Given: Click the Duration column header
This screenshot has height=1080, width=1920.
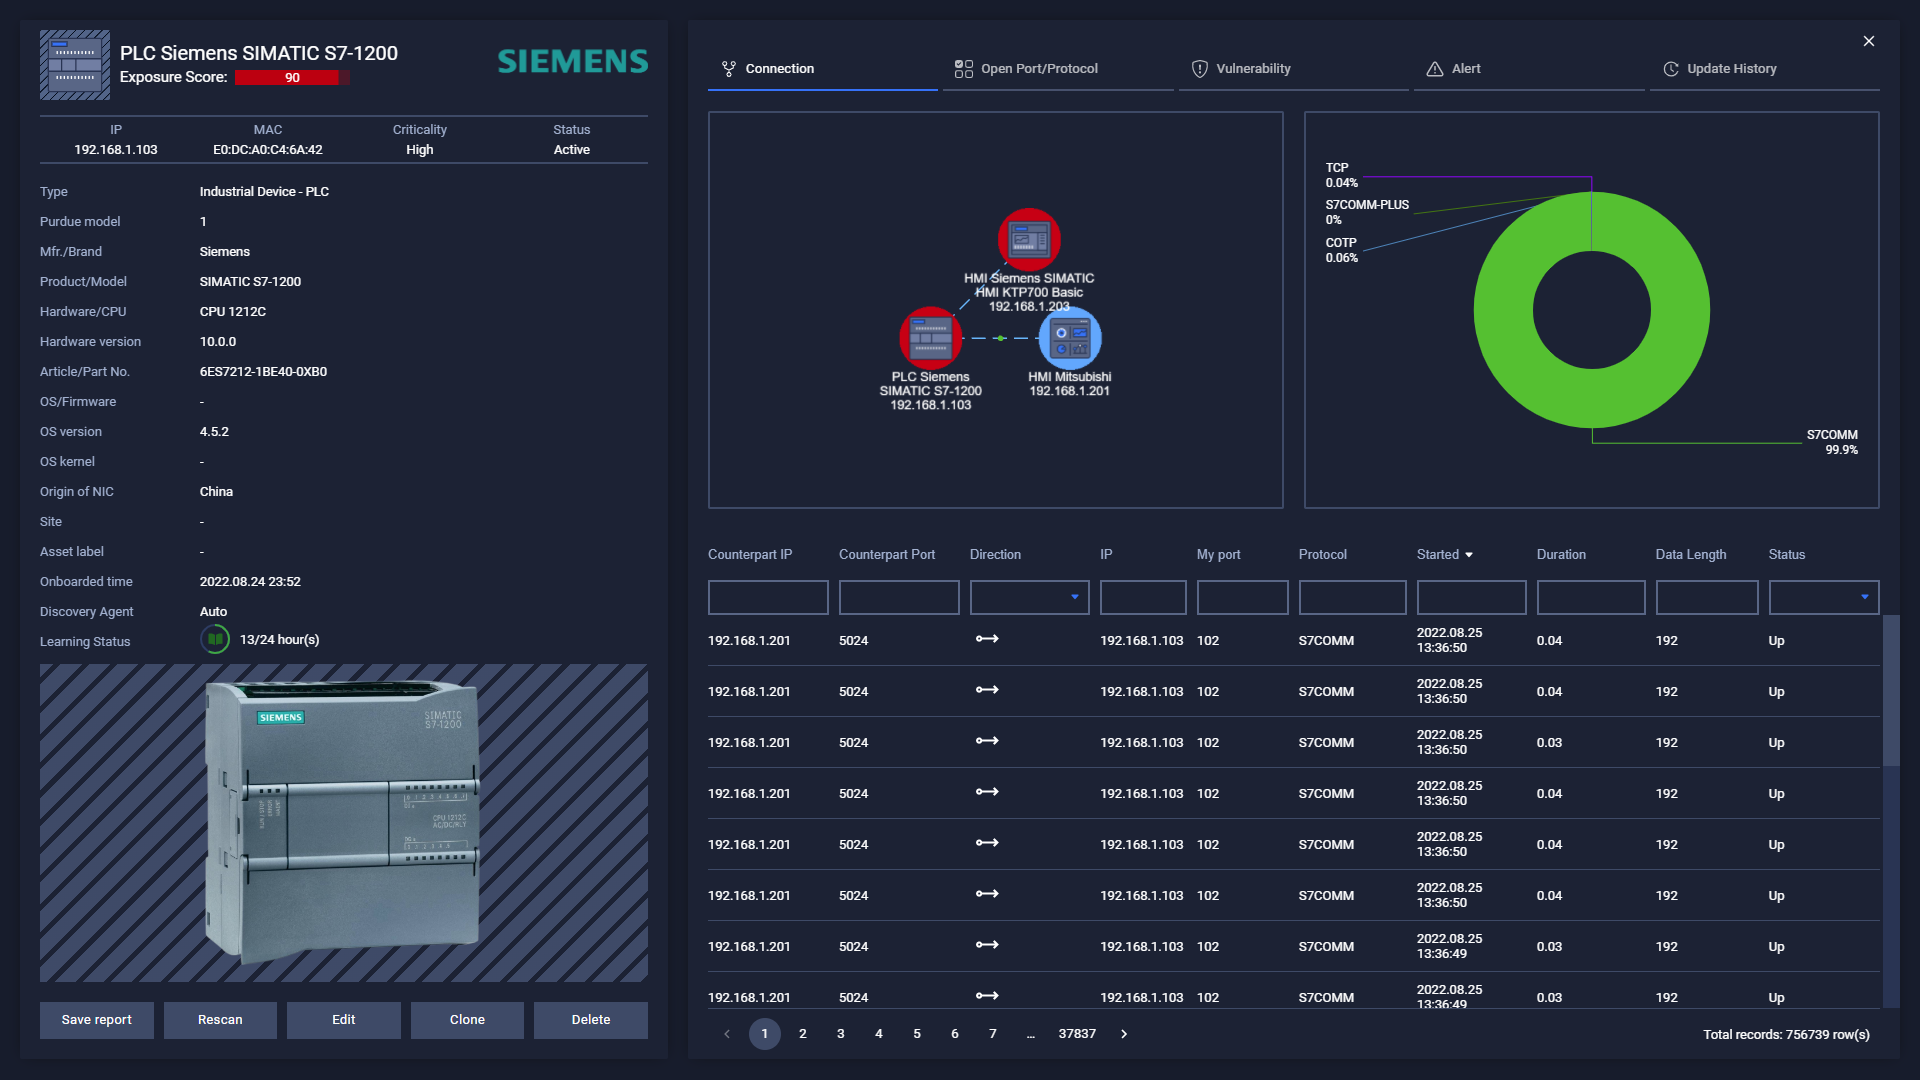Looking at the screenshot, I should click(x=1561, y=555).
